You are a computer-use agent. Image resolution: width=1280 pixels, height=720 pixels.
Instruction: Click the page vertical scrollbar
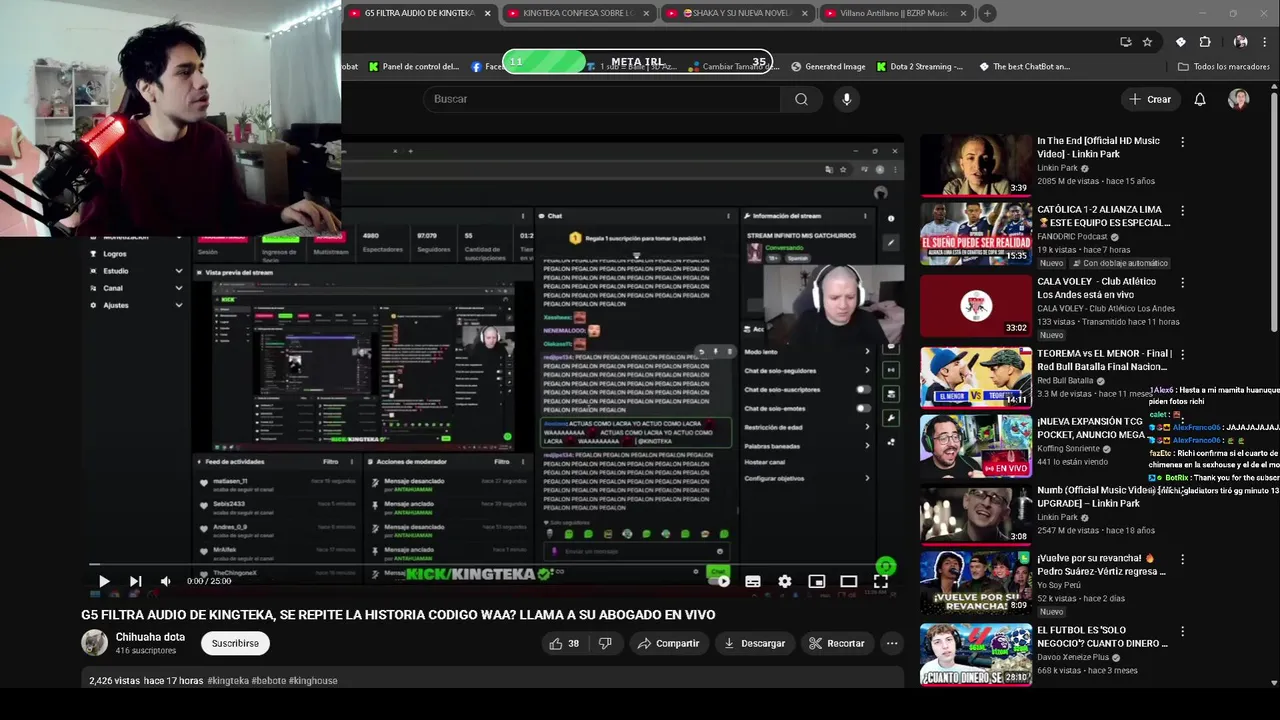tap(1274, 210)
